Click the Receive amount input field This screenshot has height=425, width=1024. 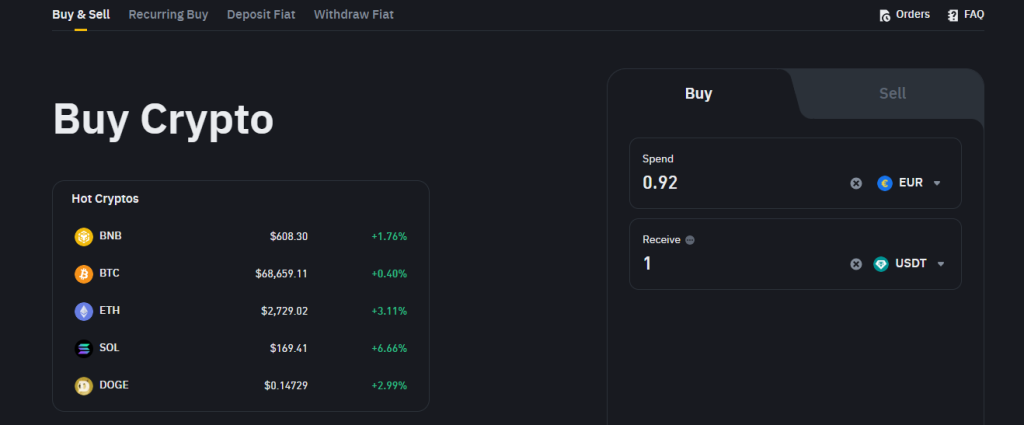[x=740, y=264]
